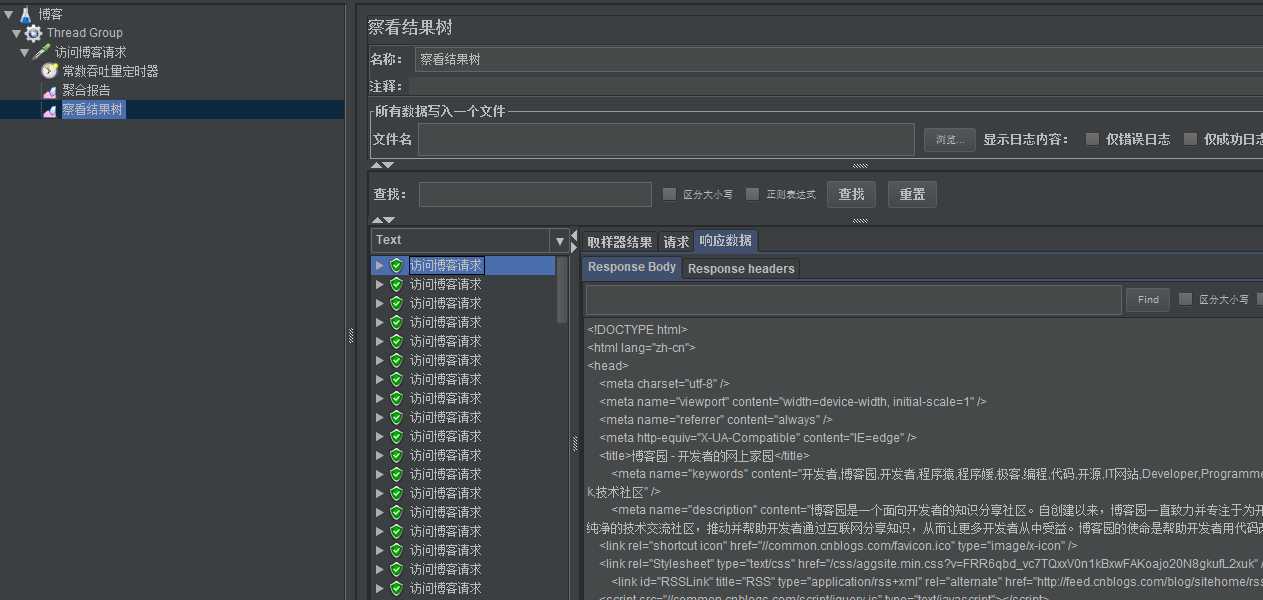1263x600 pixels.
Task: Collapse the 博客 test plan node
Action: (8, 14)
